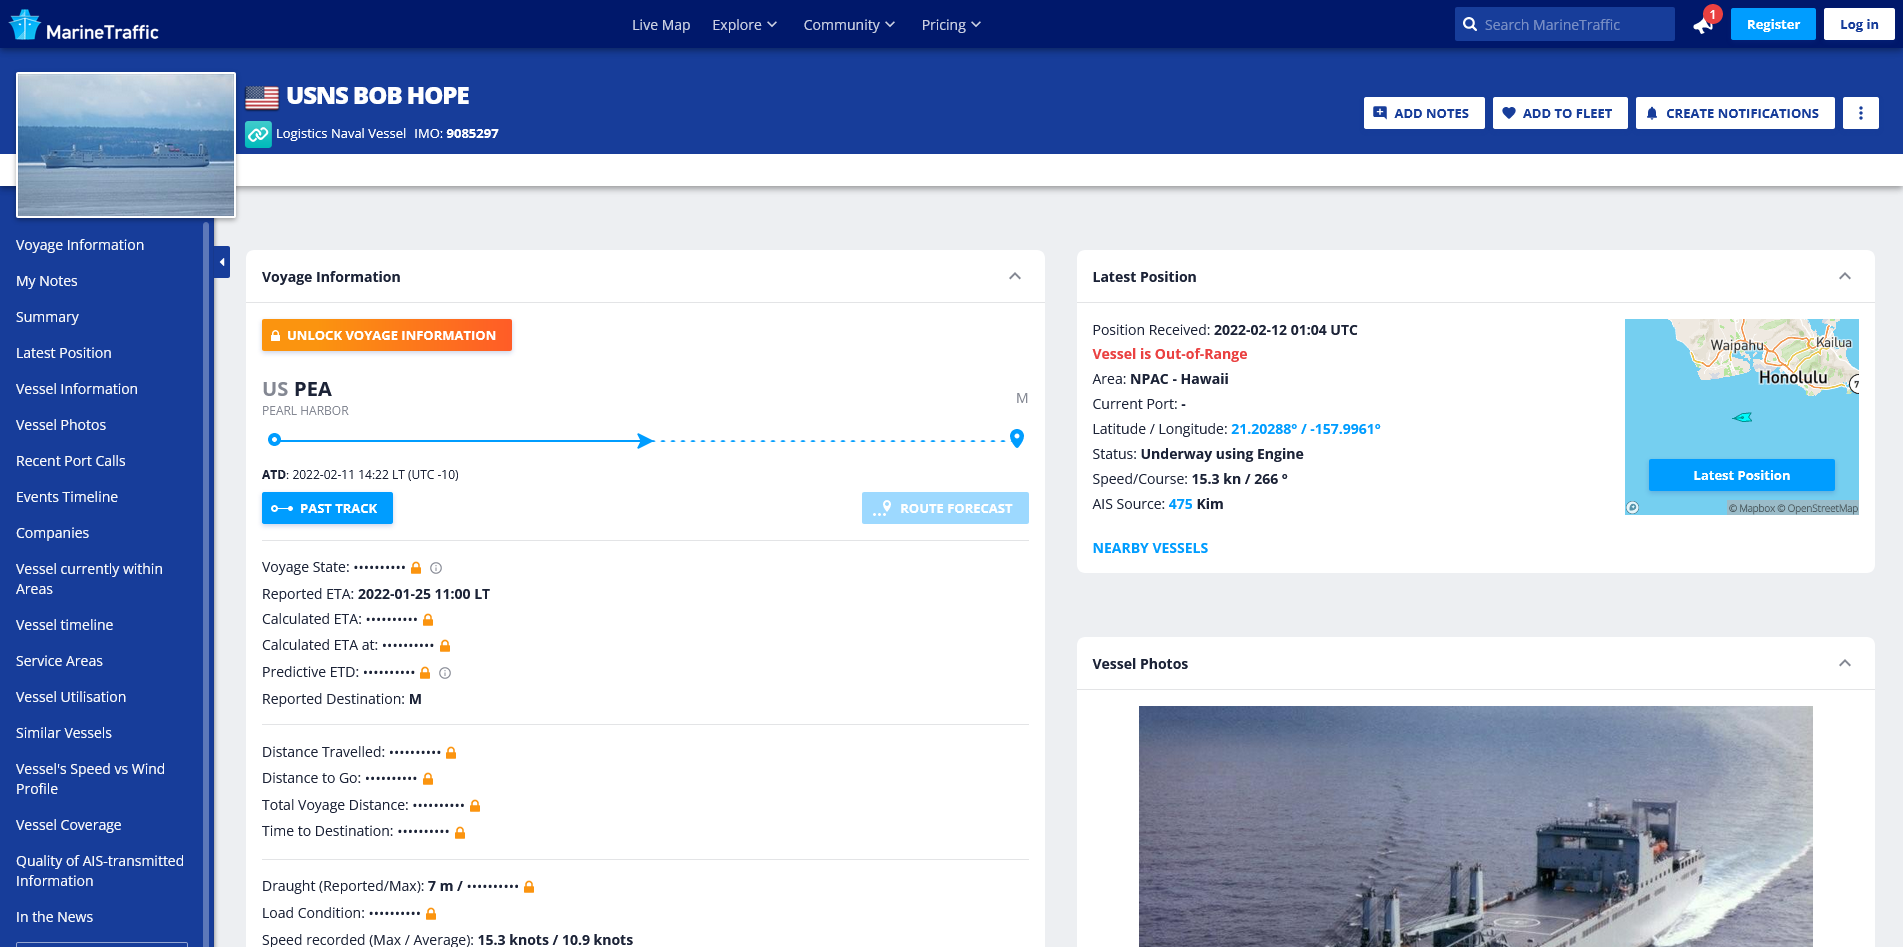Open the notifications megaphone icon
This screenshot has height=947, width=1903.
coord(1702,25)
